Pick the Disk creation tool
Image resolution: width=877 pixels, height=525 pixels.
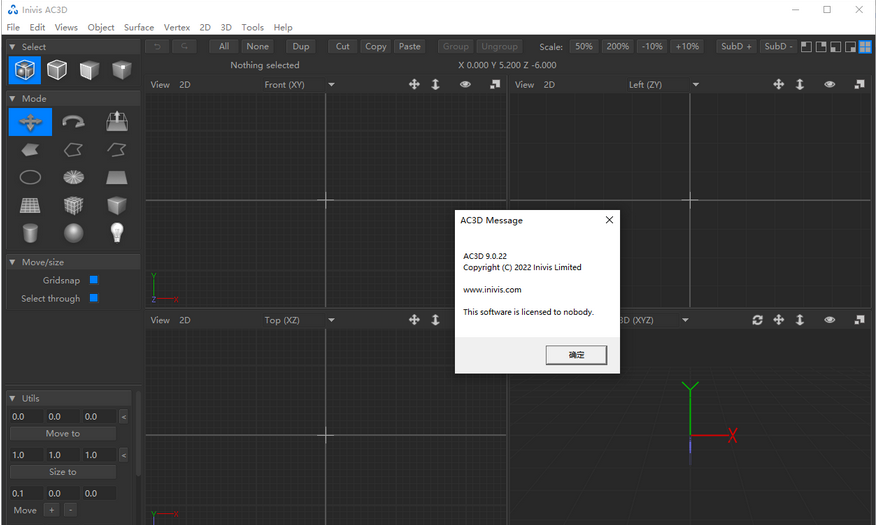click(73, 178)
